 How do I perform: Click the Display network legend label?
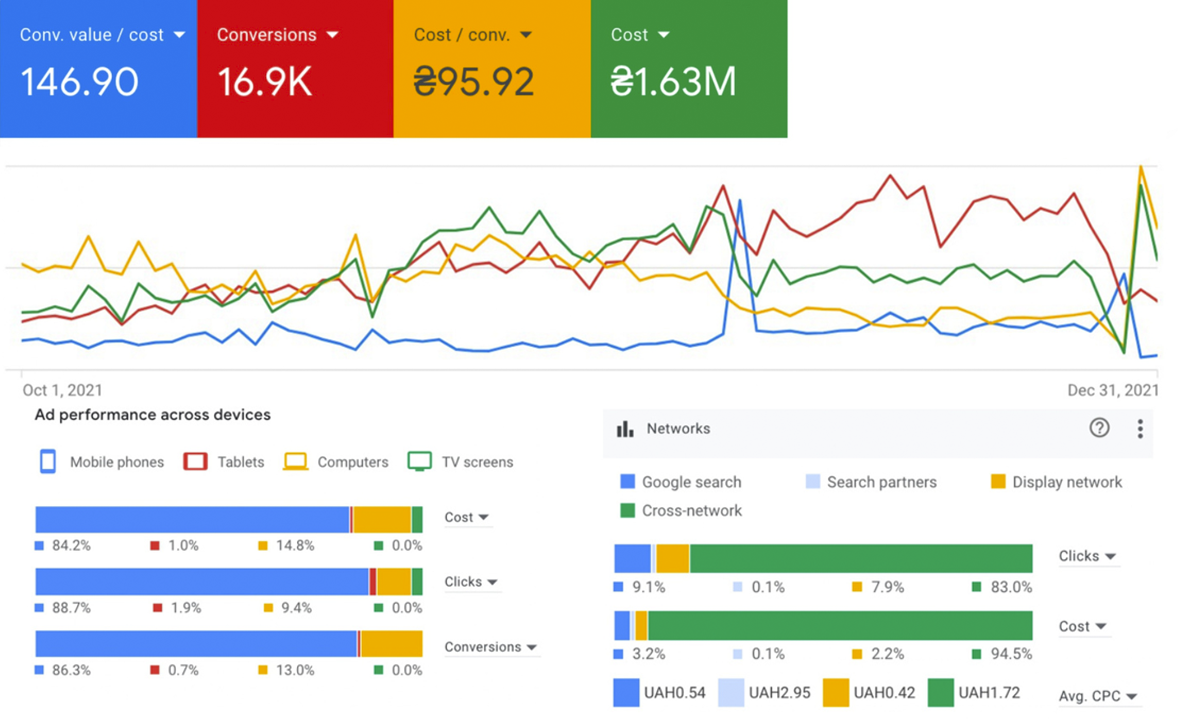click(x=1066, y=482)
